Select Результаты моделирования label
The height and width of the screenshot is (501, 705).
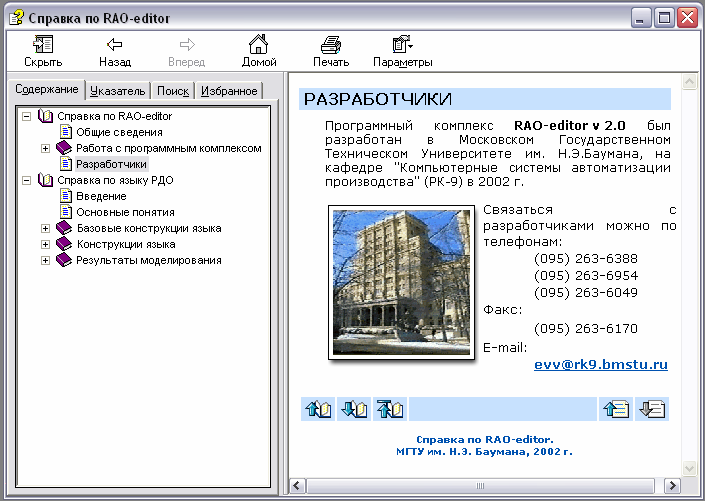click(x=148, y=260)
